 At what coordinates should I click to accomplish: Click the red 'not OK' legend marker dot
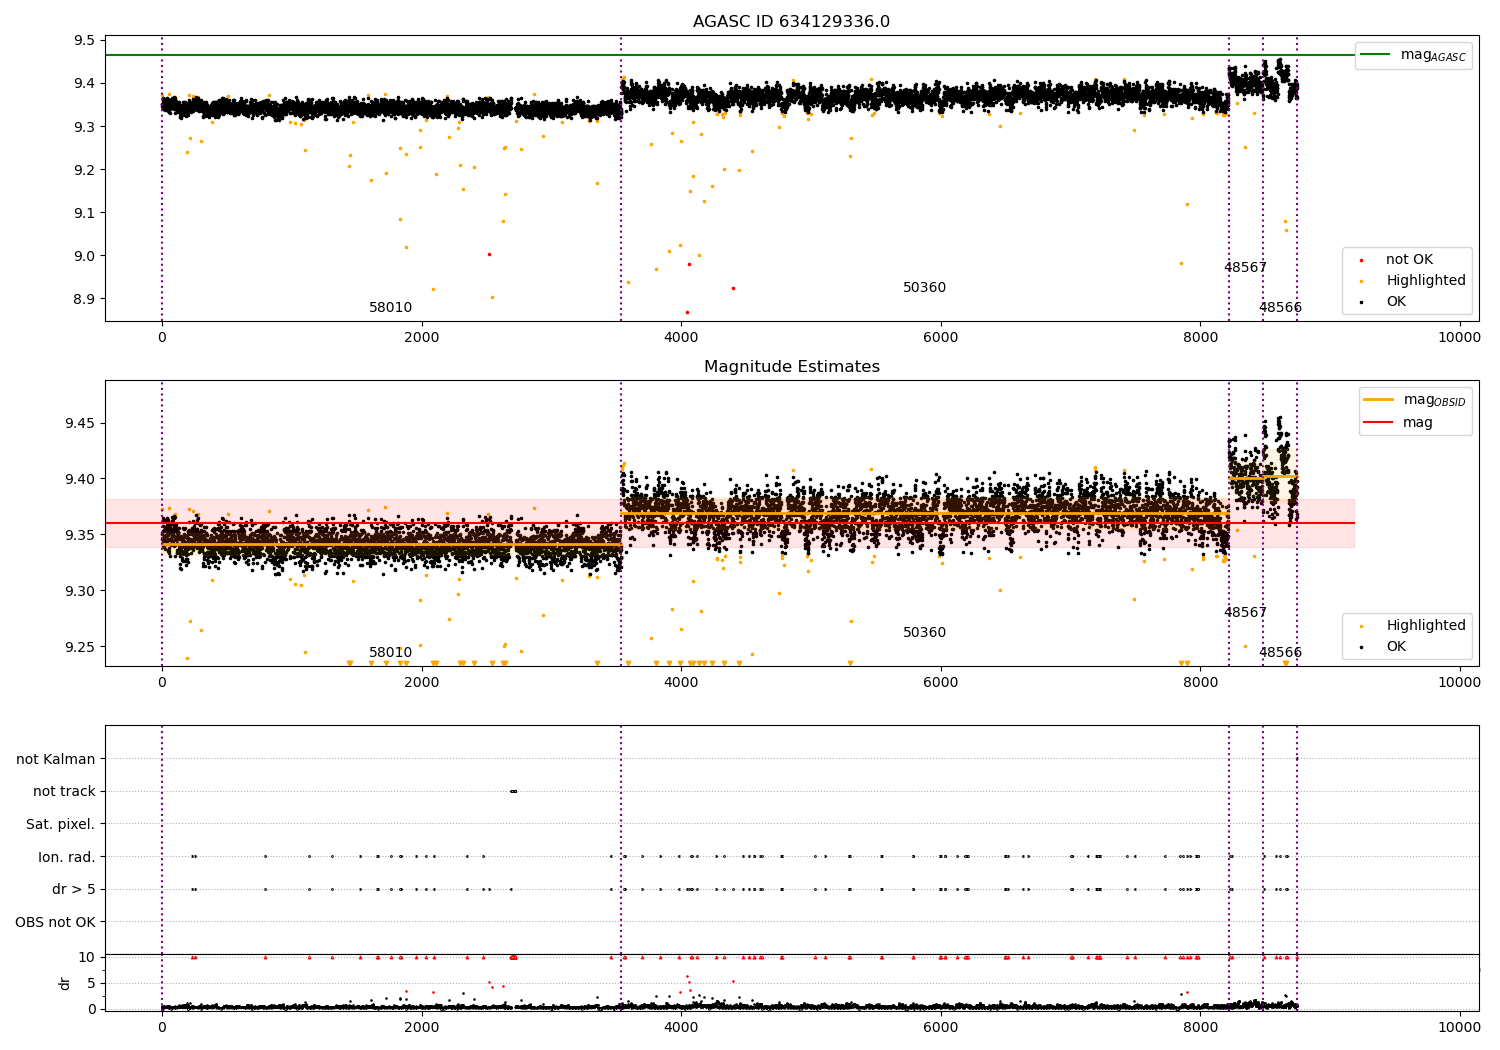1362,260
